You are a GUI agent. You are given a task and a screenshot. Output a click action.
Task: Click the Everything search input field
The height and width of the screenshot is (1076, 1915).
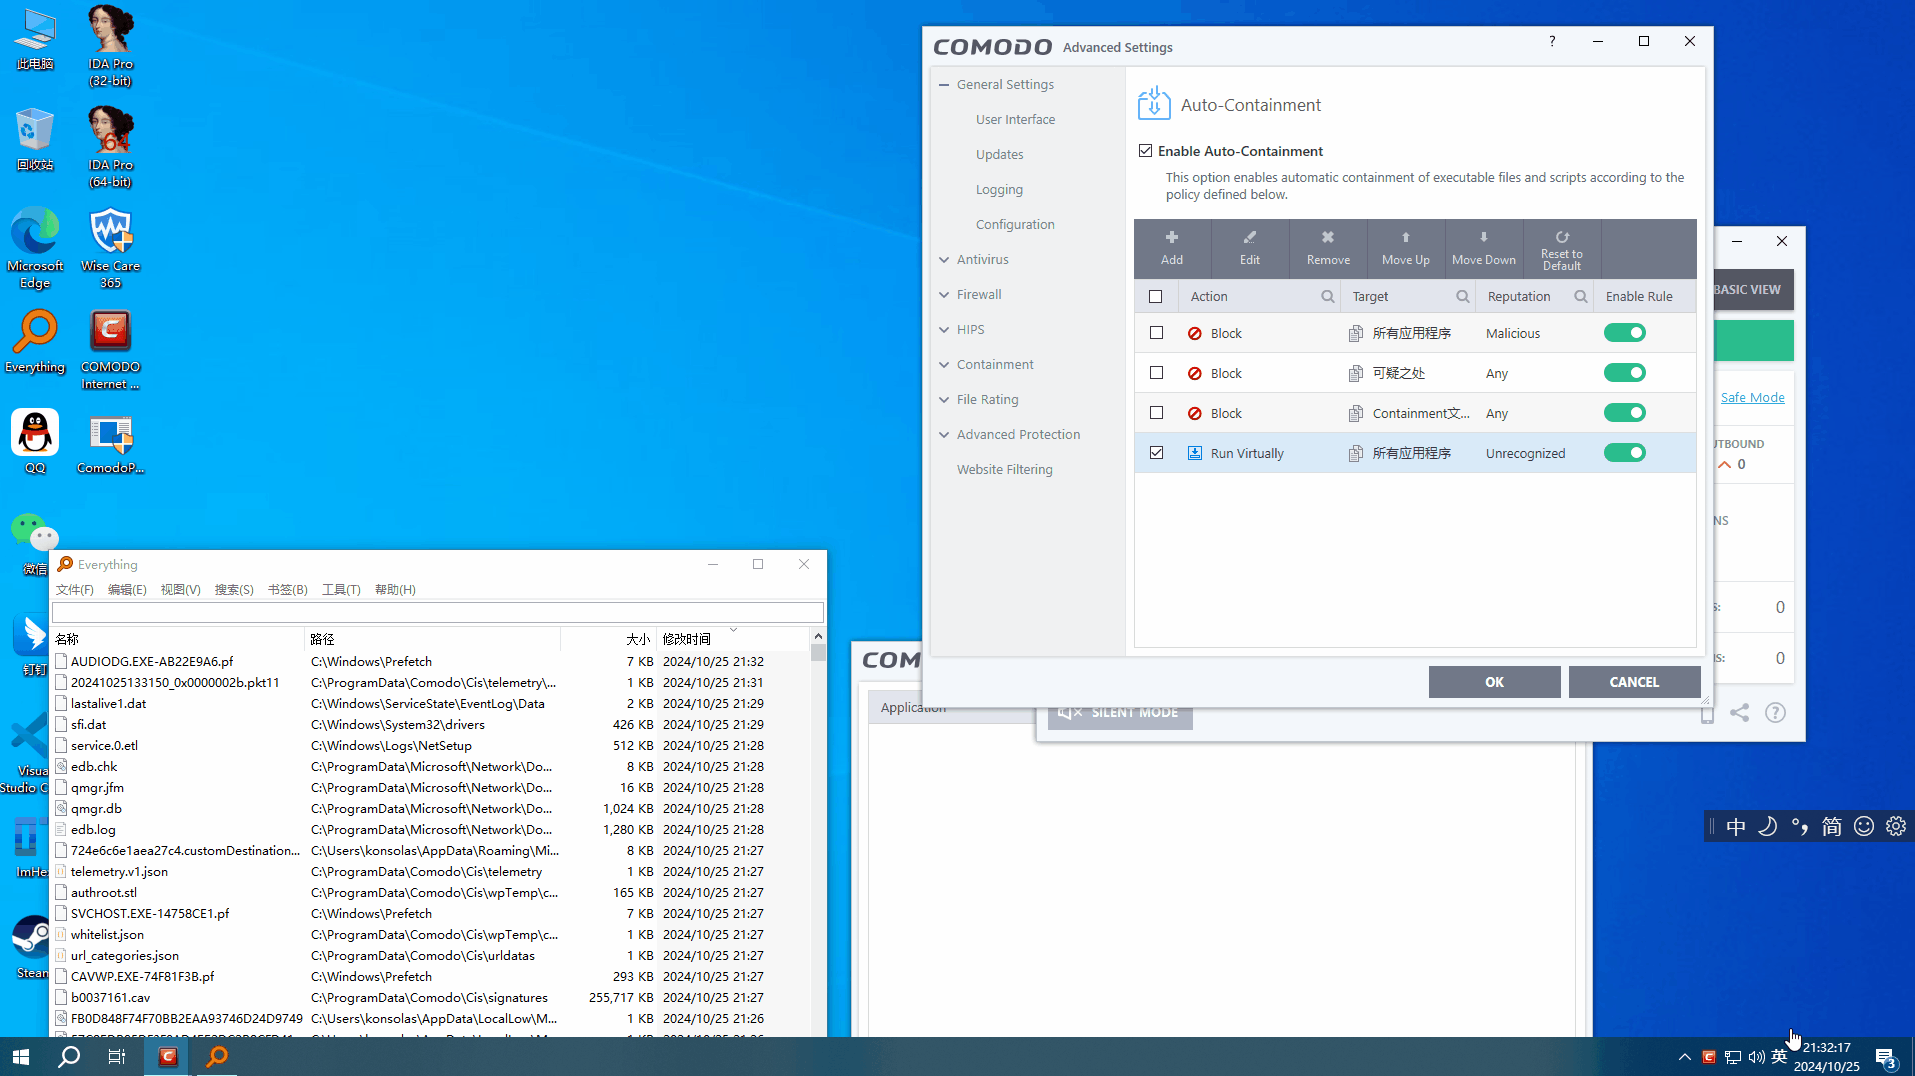(x=437, y=612)
